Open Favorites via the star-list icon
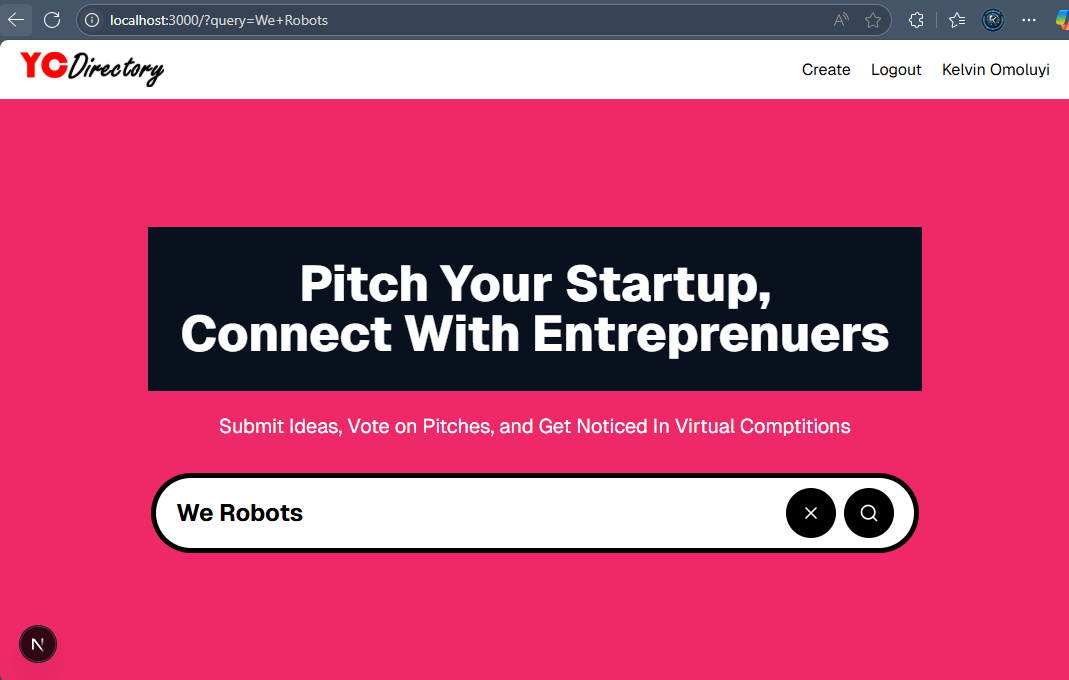Screen dimensions: 1069x680 click(x=956, y=20)
